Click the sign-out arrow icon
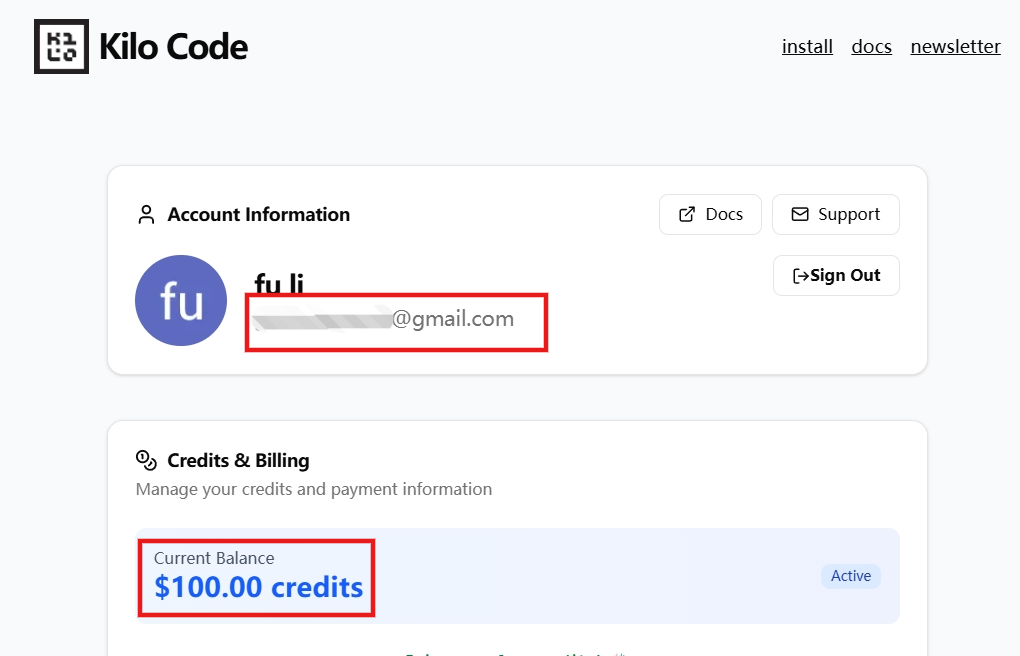This screenshot has height=656, width=1020. pos(800,276)
